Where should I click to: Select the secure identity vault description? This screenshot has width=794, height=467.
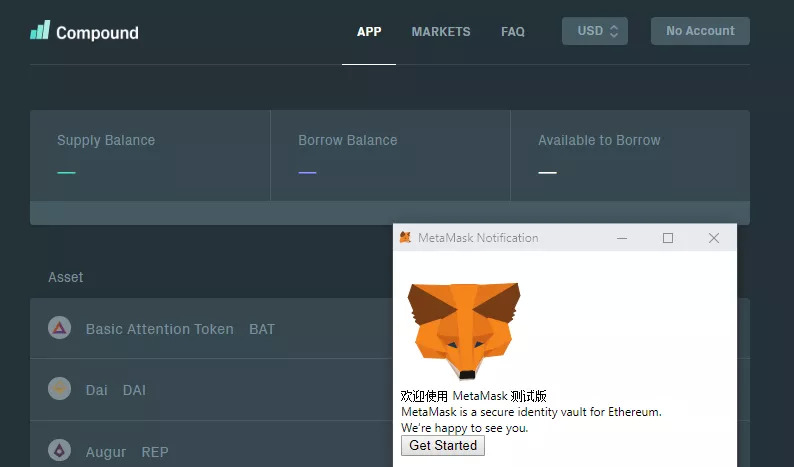531,412
